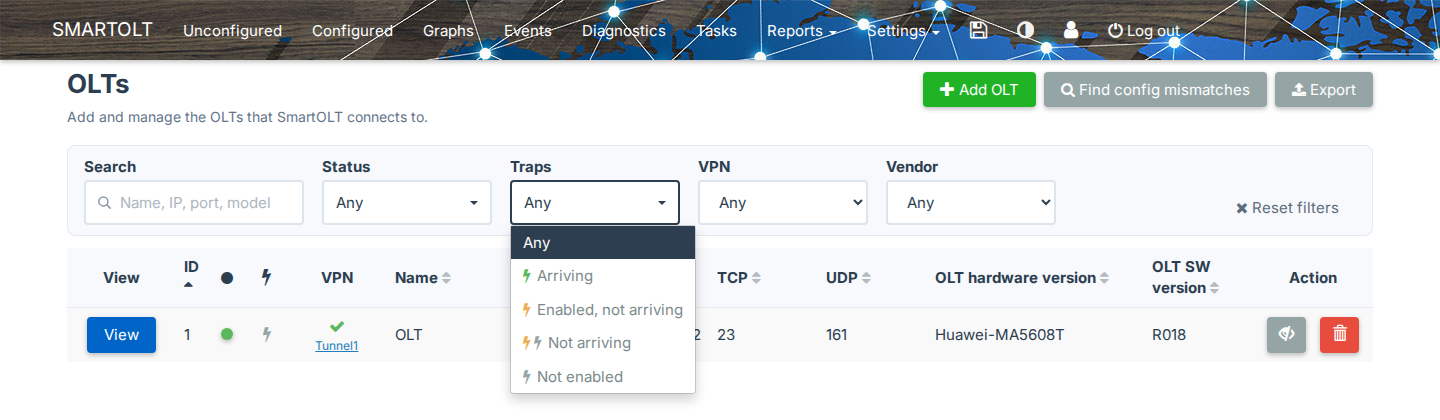The width and height of the screenshot is (1440, 420).
Task: Click Log out
Action: [x=1144, y=31]
